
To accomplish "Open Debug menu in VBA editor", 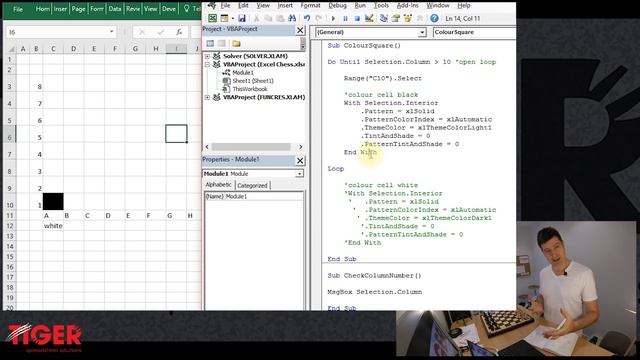I will pos(337,5).
